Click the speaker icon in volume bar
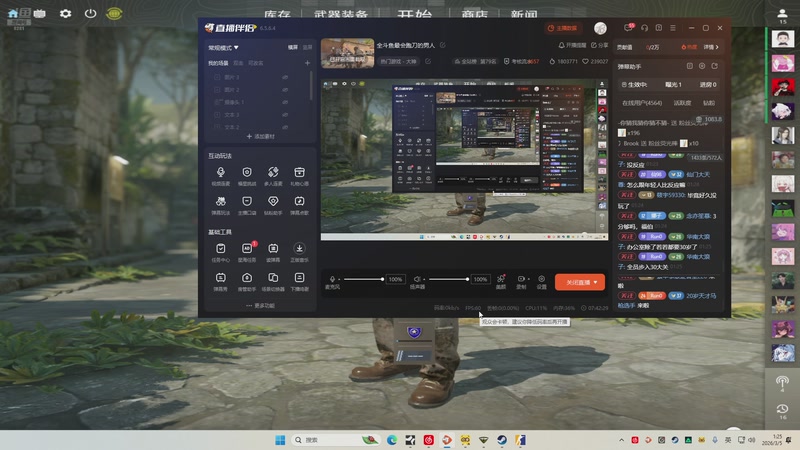This screenshot has height=450, width=800. point(417,279)
